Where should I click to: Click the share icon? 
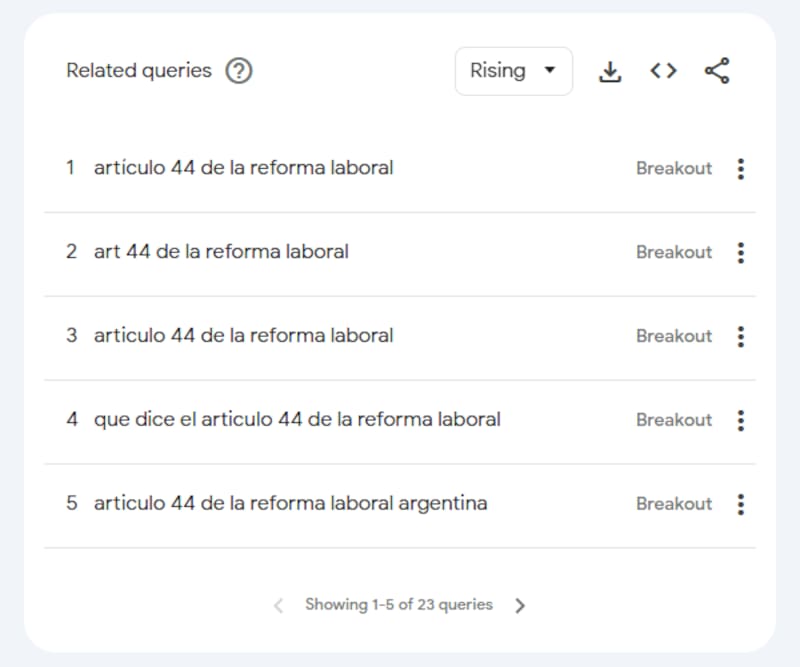point(716,71)
